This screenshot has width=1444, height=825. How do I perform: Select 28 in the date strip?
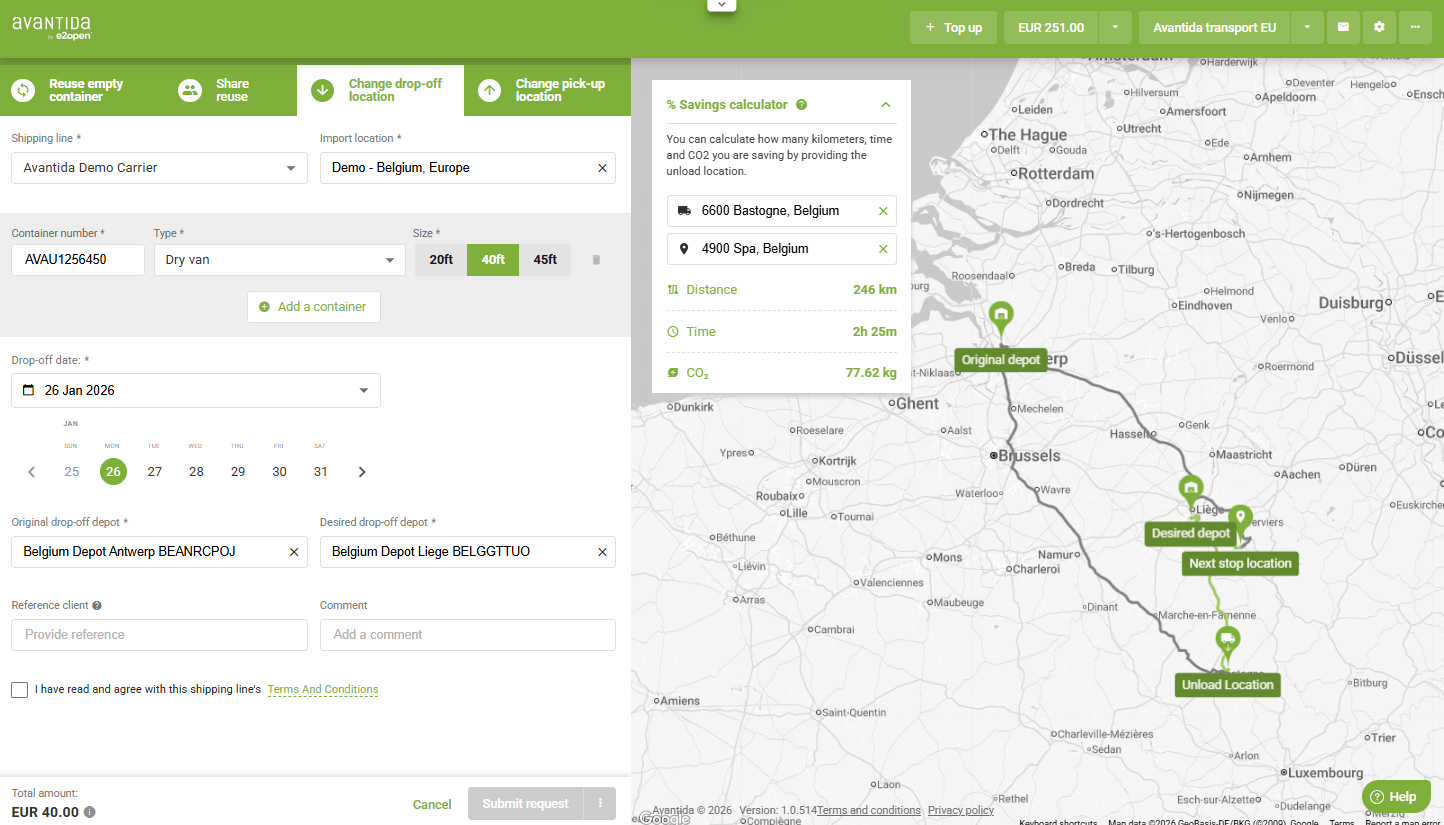(x=196, y=472)
